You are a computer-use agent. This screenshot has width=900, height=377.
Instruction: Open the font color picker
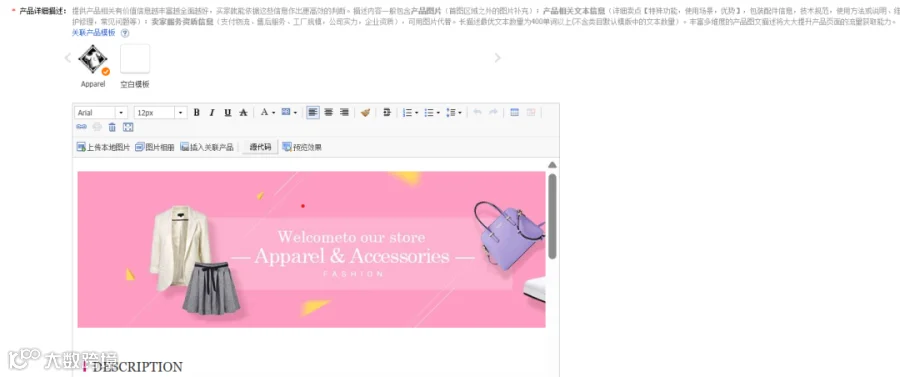coord(268,112)
